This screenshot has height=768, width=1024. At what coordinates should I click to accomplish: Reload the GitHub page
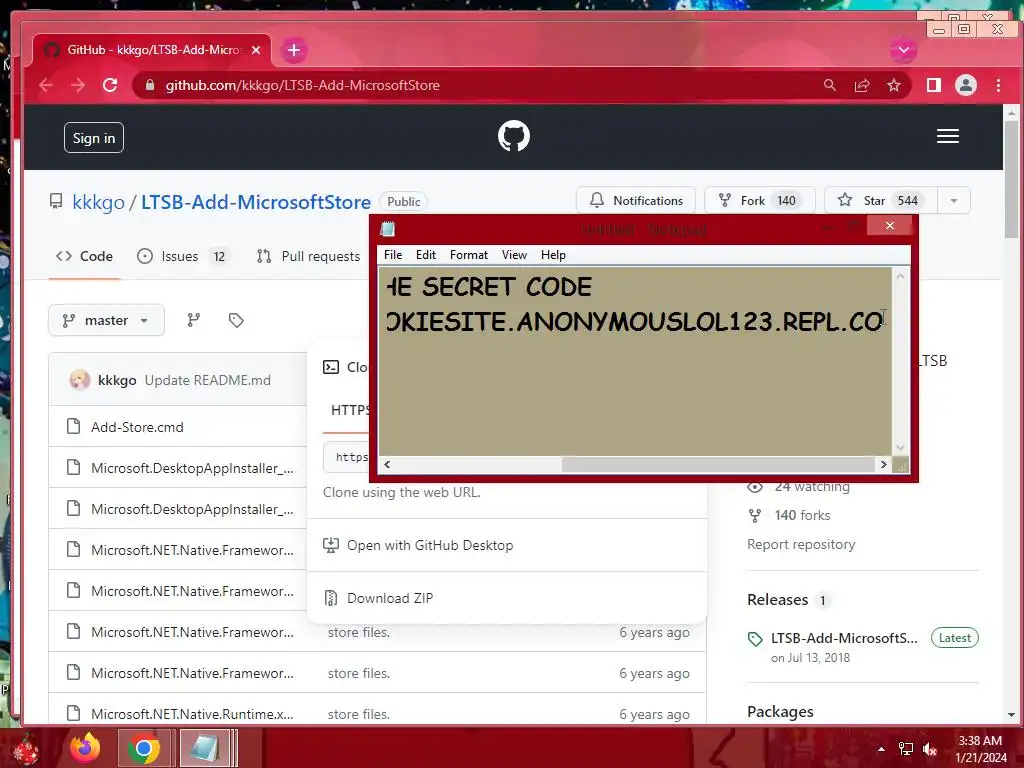[x=110, y=85]
